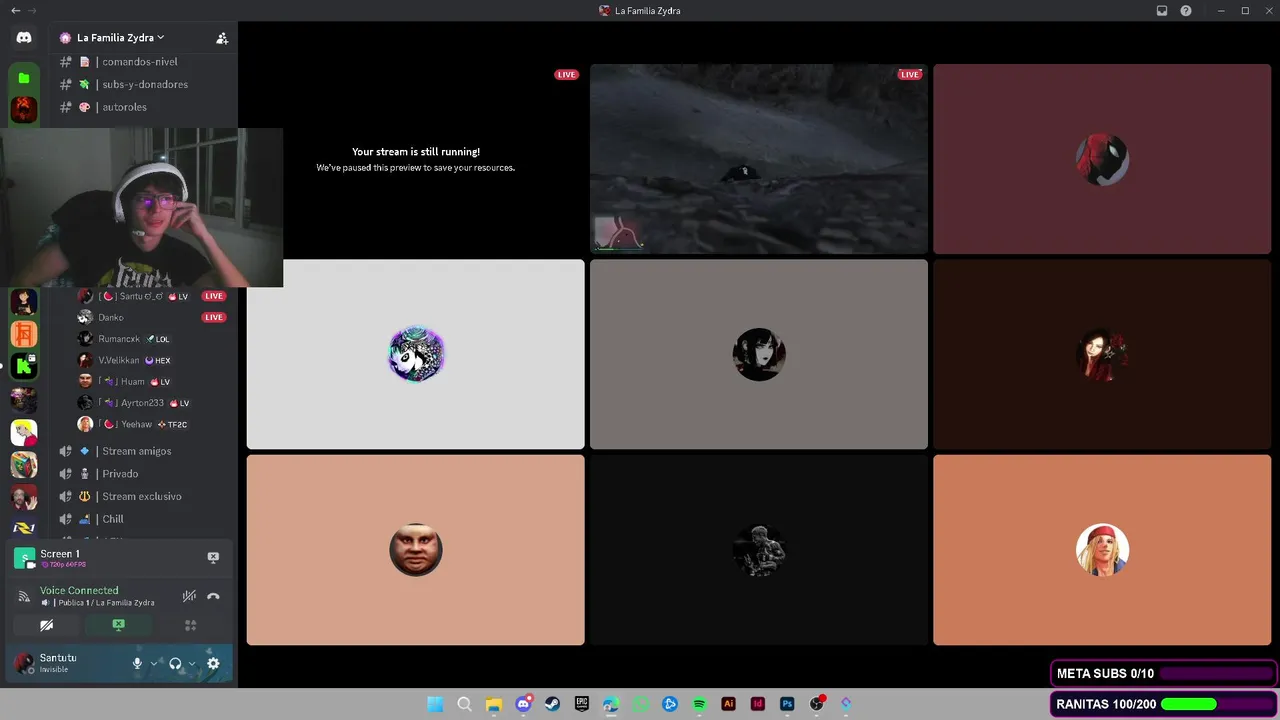
Task: Stop streaming with Screen 1 monitor icon
Action: [x=213, y=557]
